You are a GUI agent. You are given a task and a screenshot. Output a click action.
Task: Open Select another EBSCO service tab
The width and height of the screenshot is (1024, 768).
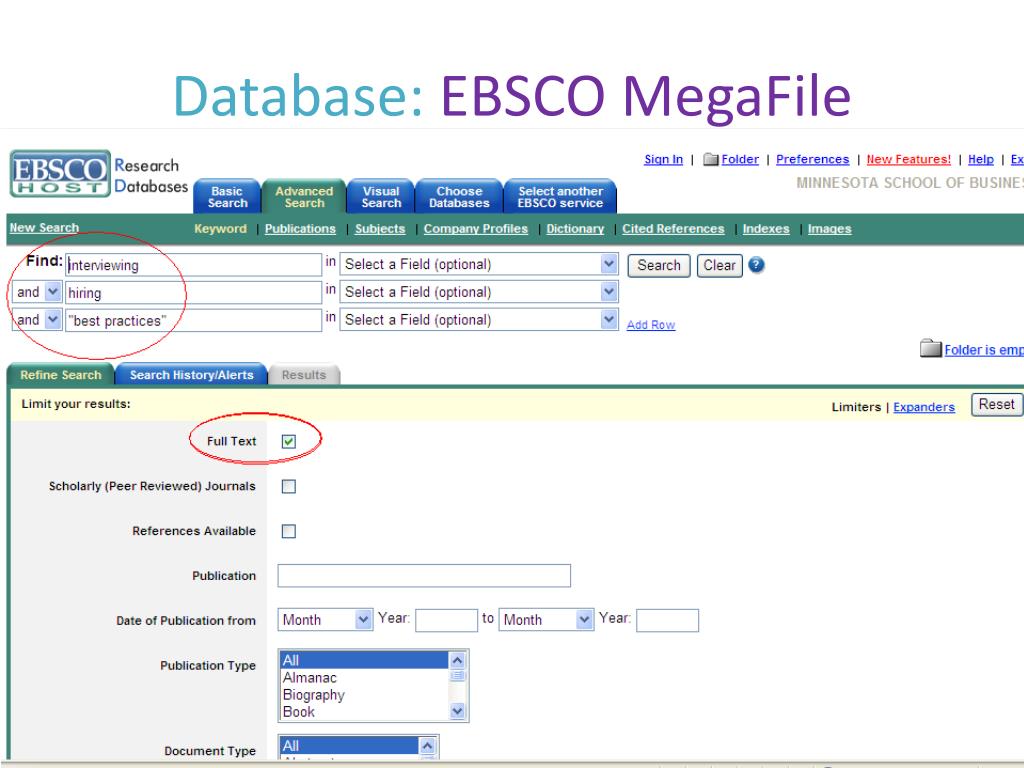pos(560,197)
